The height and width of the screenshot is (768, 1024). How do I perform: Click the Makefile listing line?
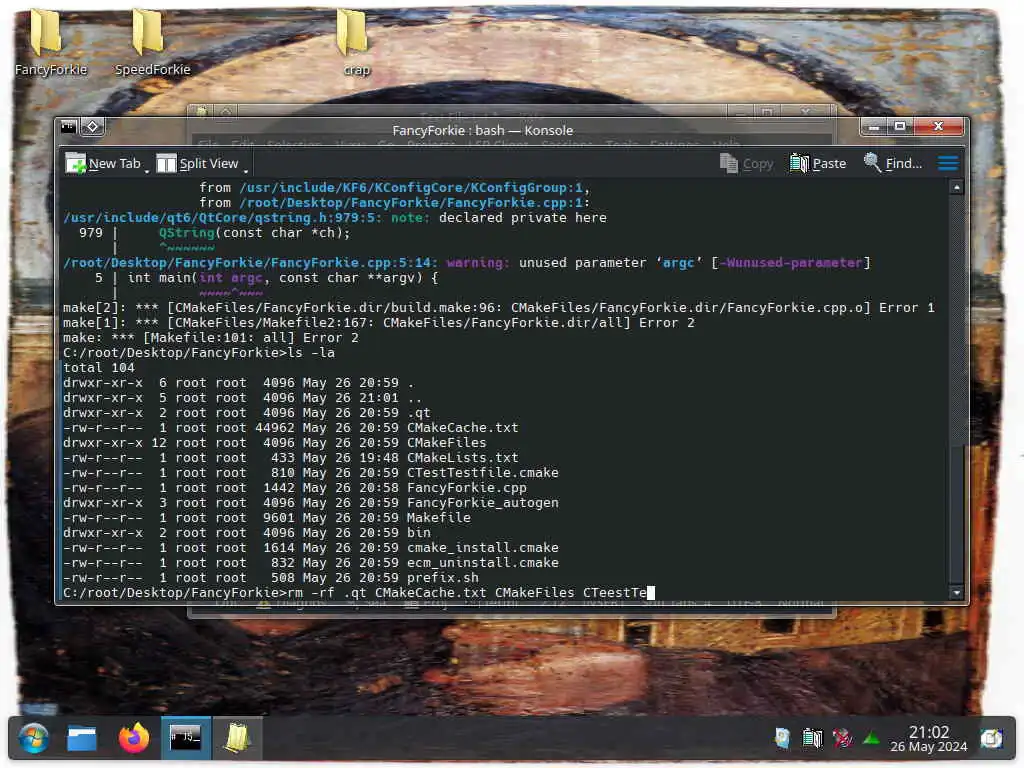267,518
